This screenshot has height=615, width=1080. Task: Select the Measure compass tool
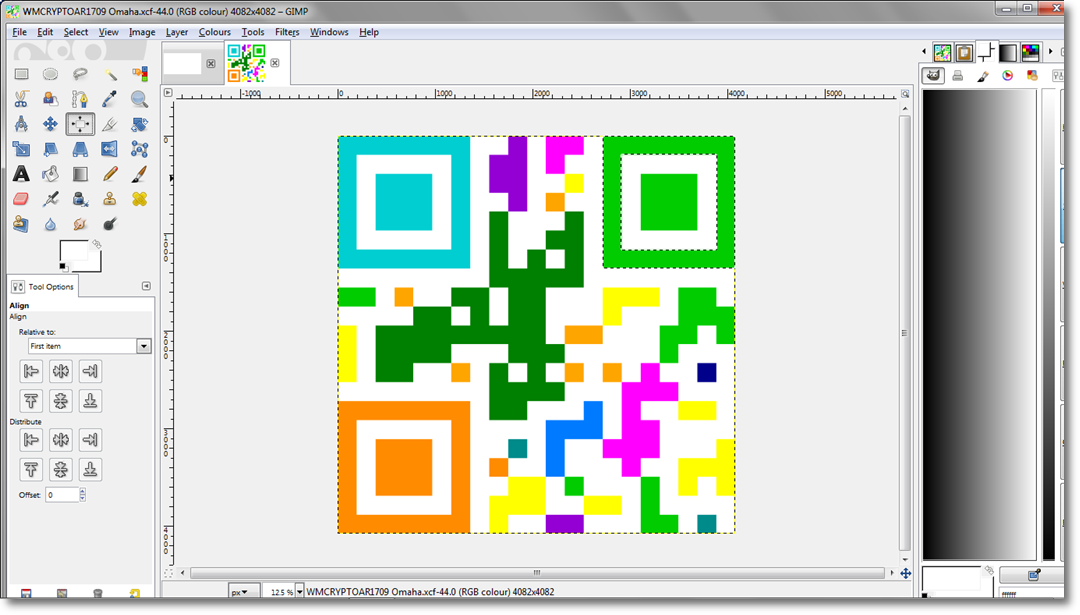pyautogui.click(x=21, y=124)
